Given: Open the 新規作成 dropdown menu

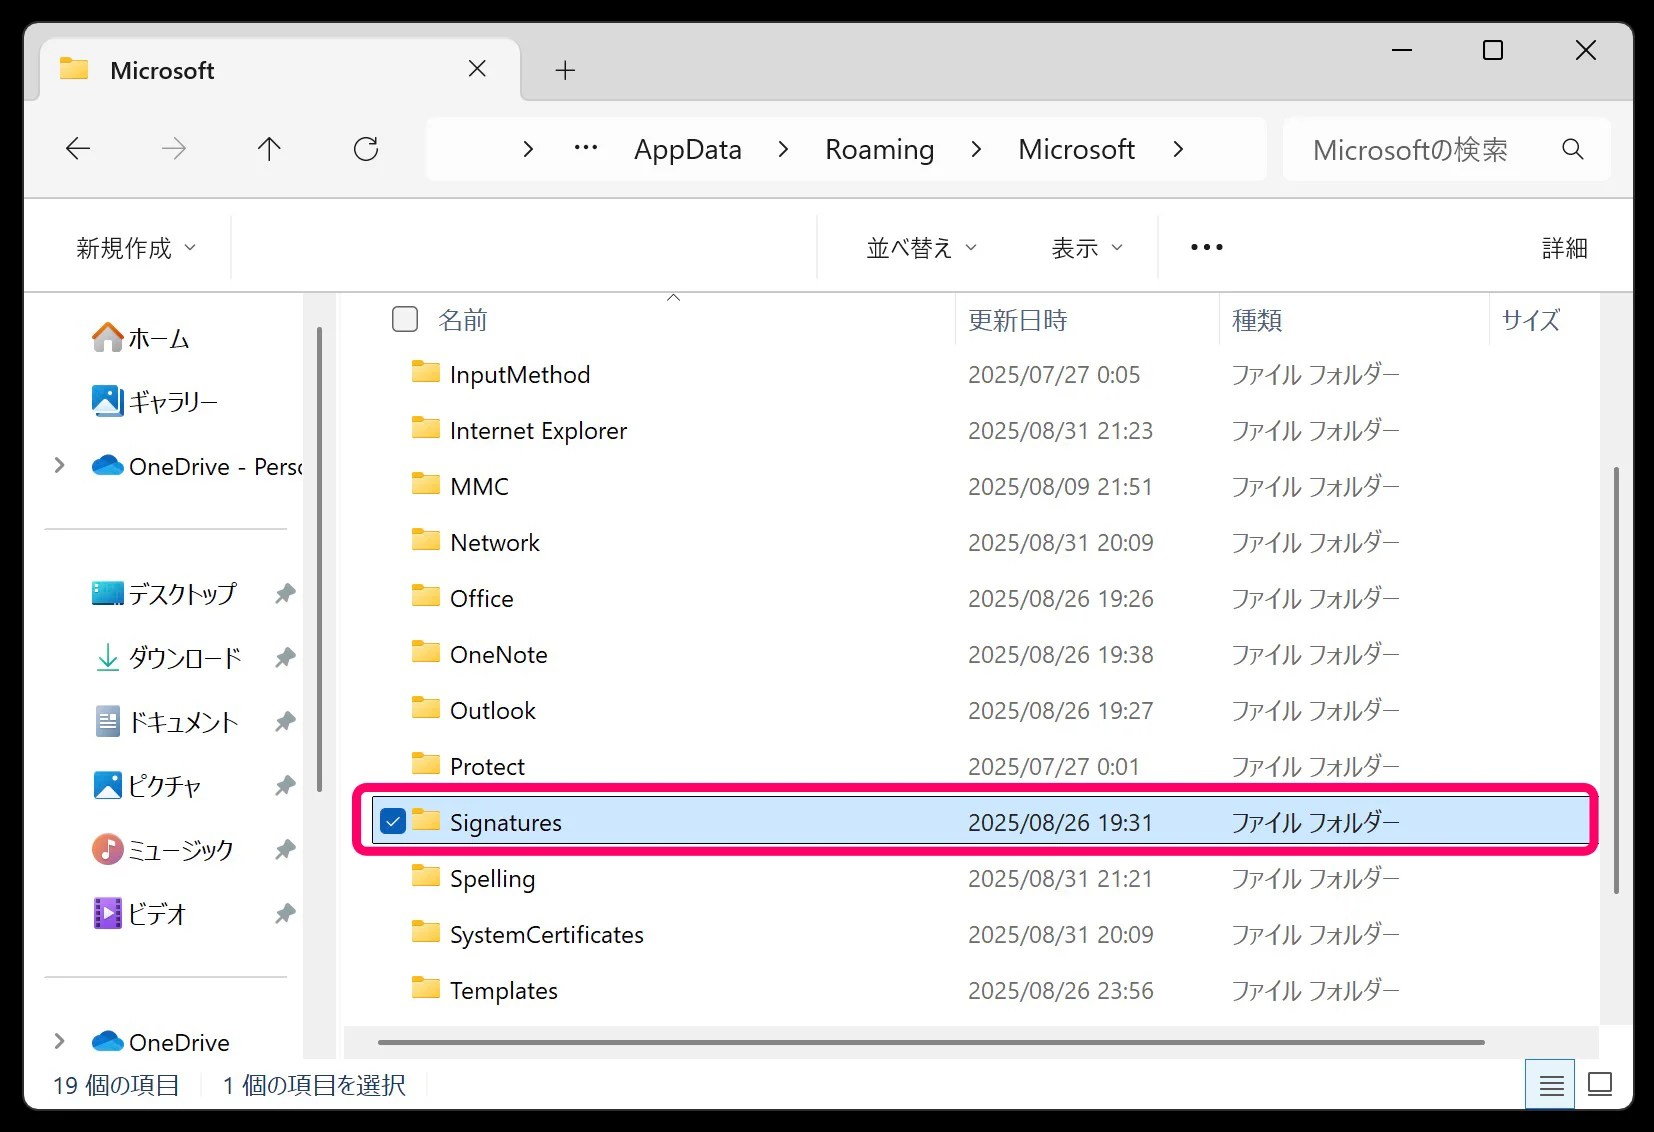Looking at the screenshot, I should click(136, 248).
